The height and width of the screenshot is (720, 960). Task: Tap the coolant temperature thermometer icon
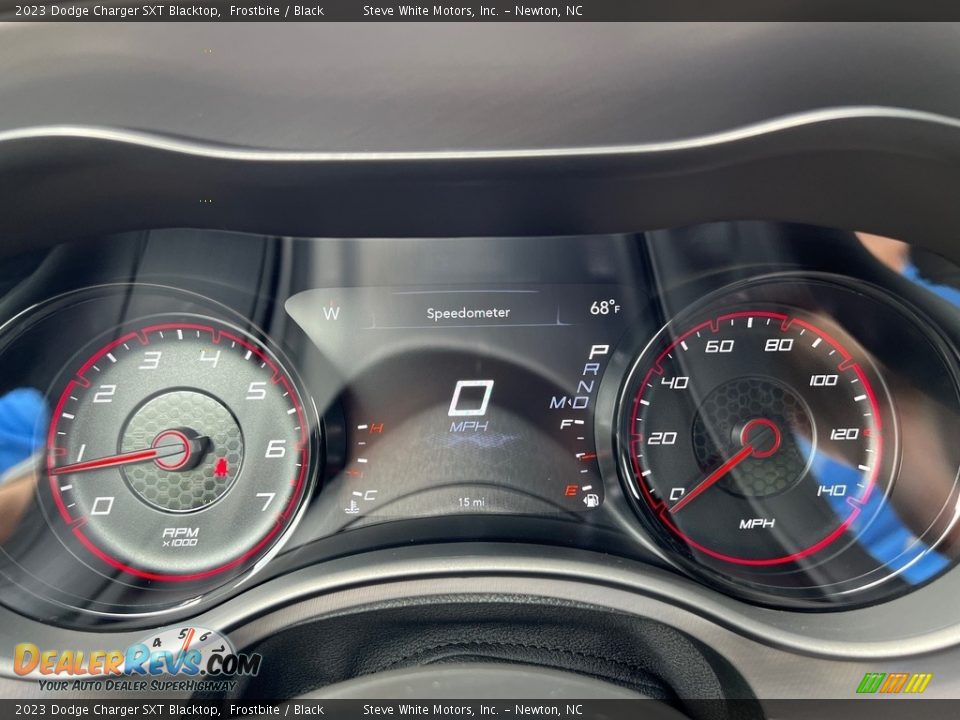click(352, 506)
